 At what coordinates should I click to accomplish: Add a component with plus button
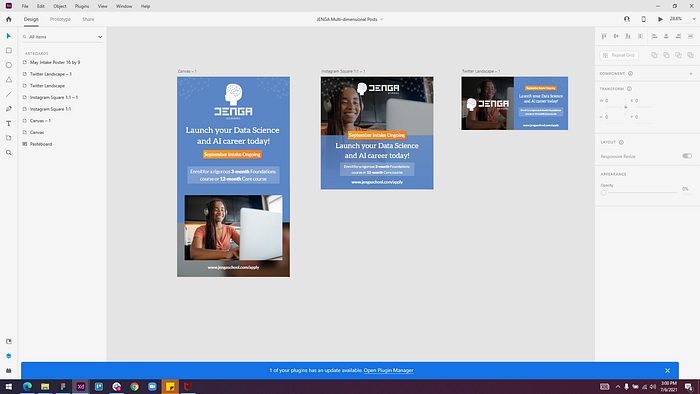coord(691,74)
